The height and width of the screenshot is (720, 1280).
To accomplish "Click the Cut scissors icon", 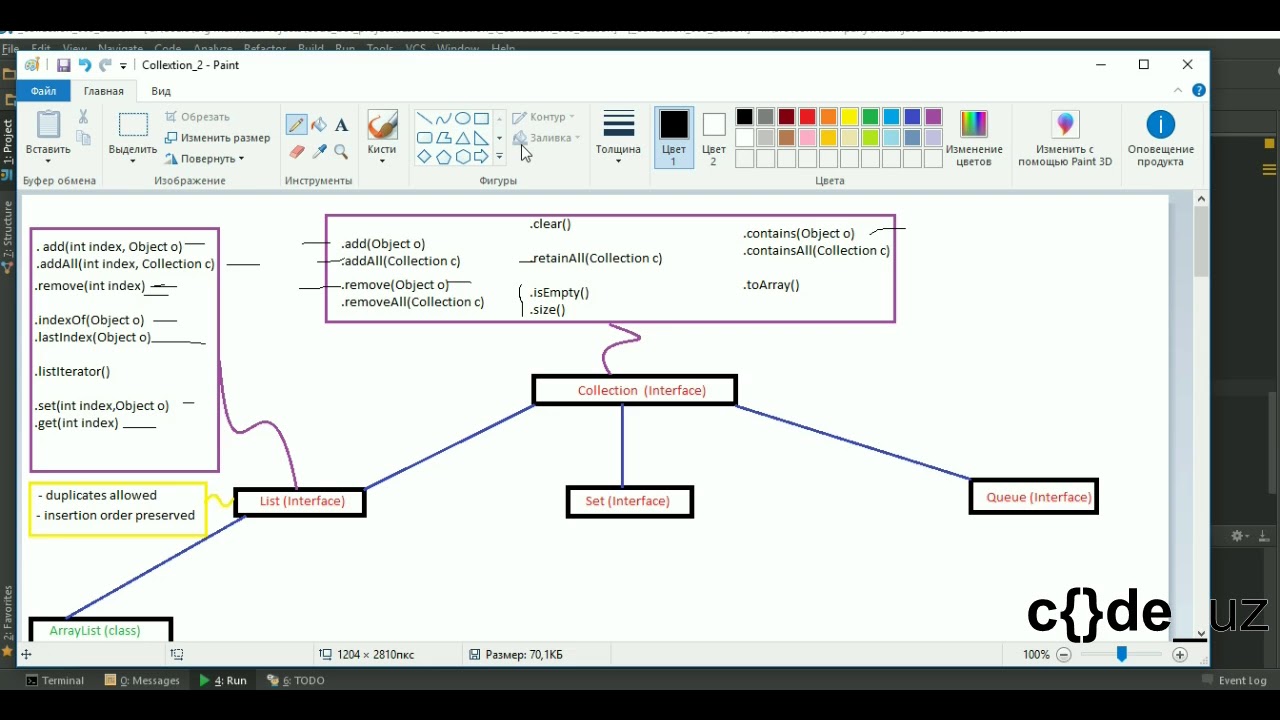I will pos(83,117).
